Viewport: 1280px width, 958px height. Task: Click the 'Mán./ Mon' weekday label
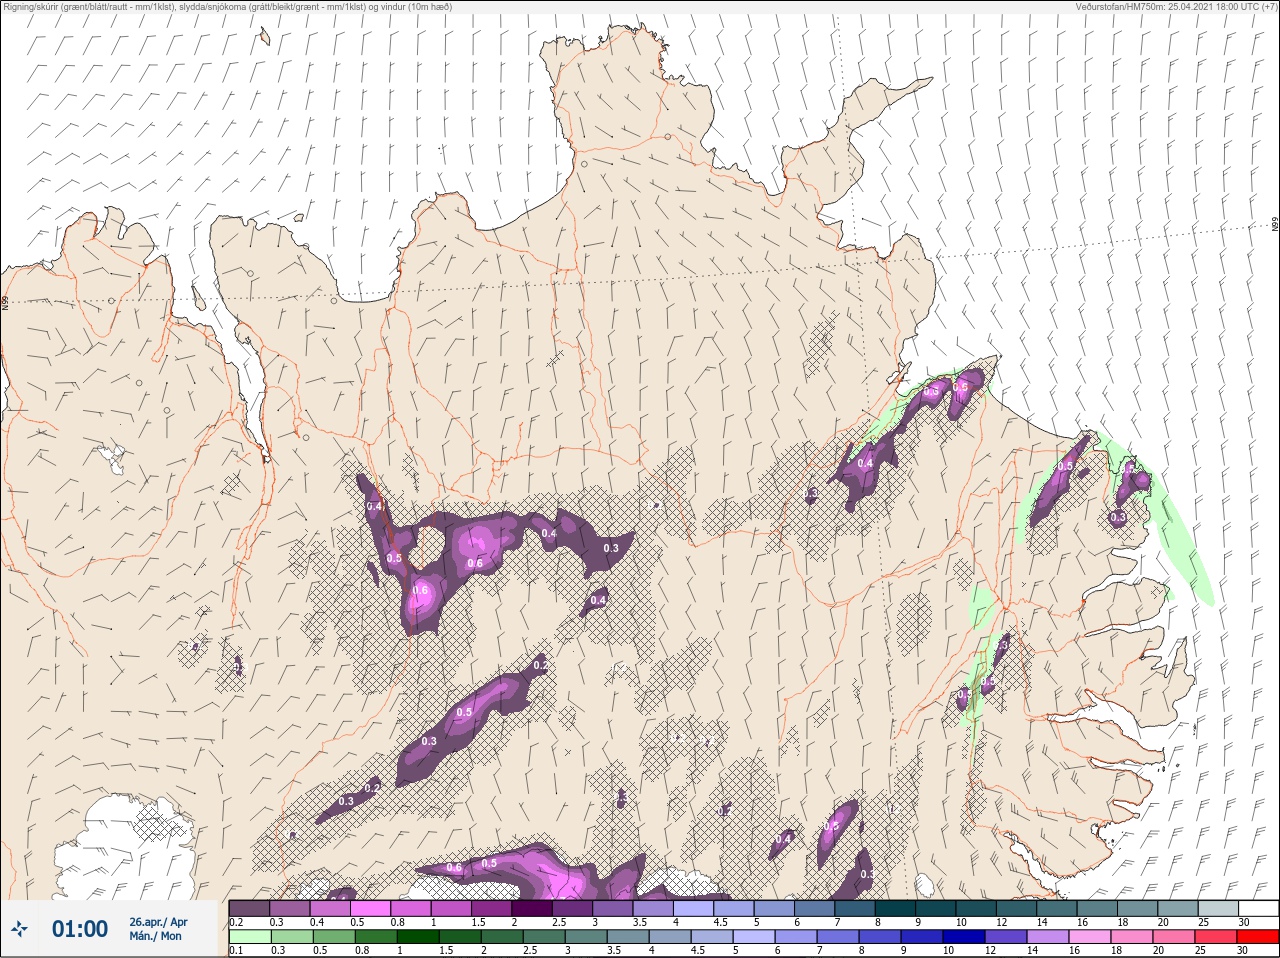(156, 937)
